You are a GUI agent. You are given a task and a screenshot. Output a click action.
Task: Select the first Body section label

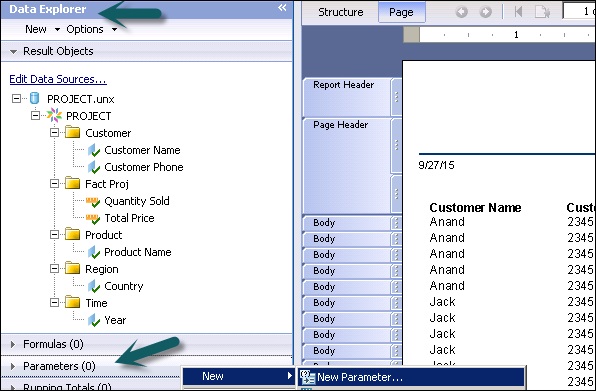click(x=324, y=223)
